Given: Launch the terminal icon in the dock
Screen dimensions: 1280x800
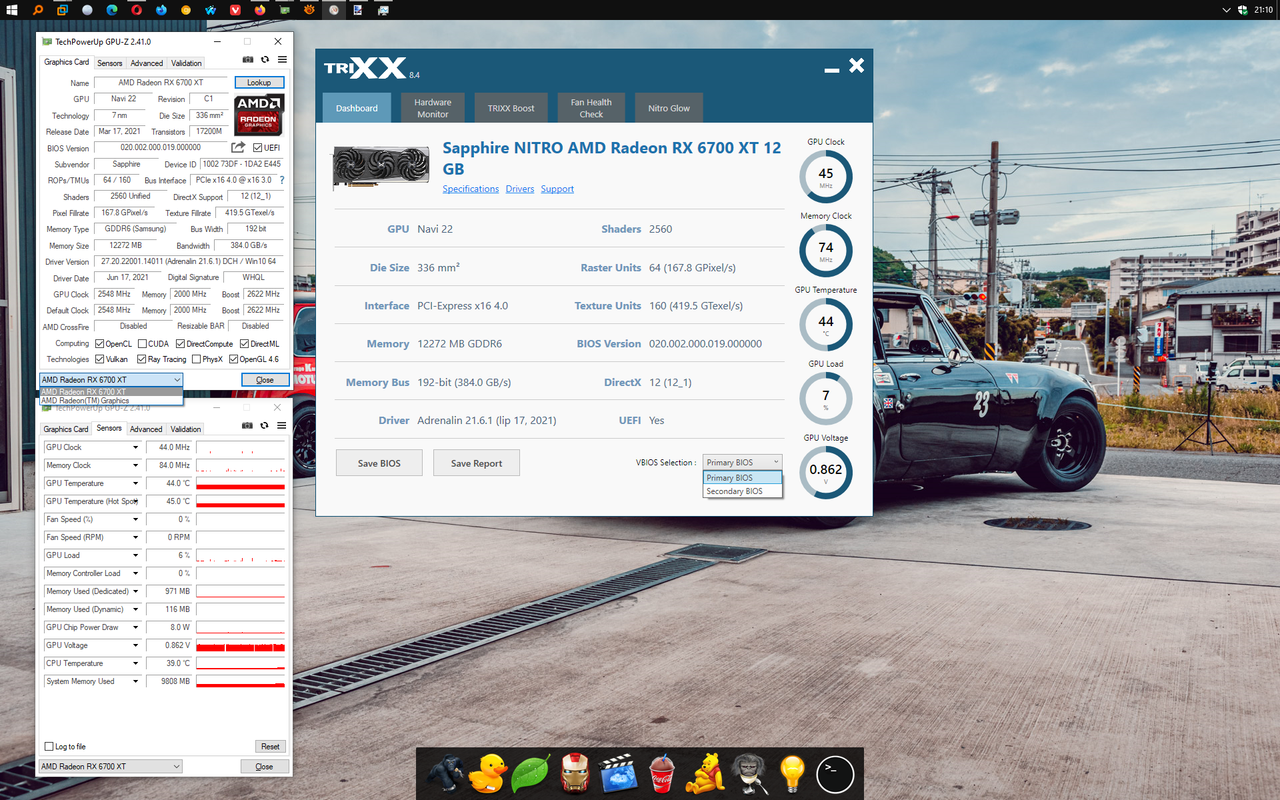Looking at the screenshot, I should 834,773.
